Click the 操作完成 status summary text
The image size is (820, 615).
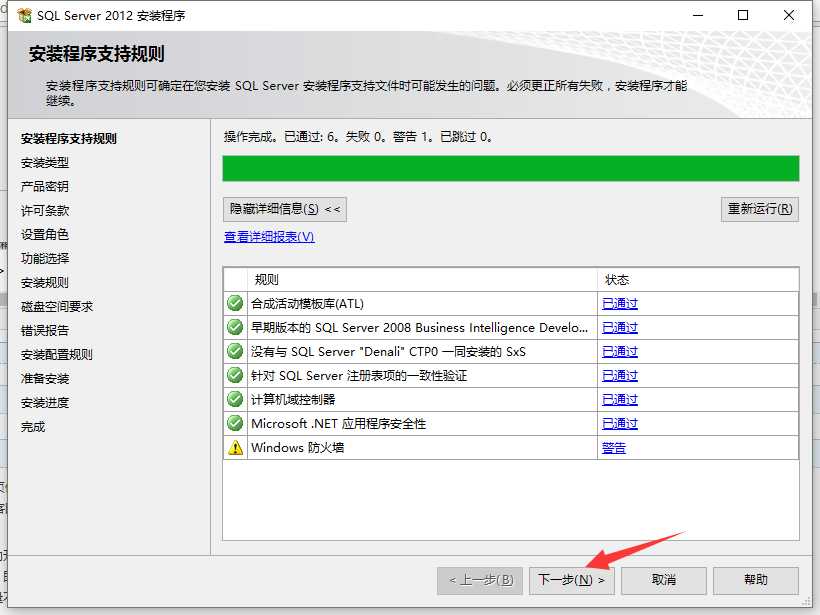click(358, 137)
